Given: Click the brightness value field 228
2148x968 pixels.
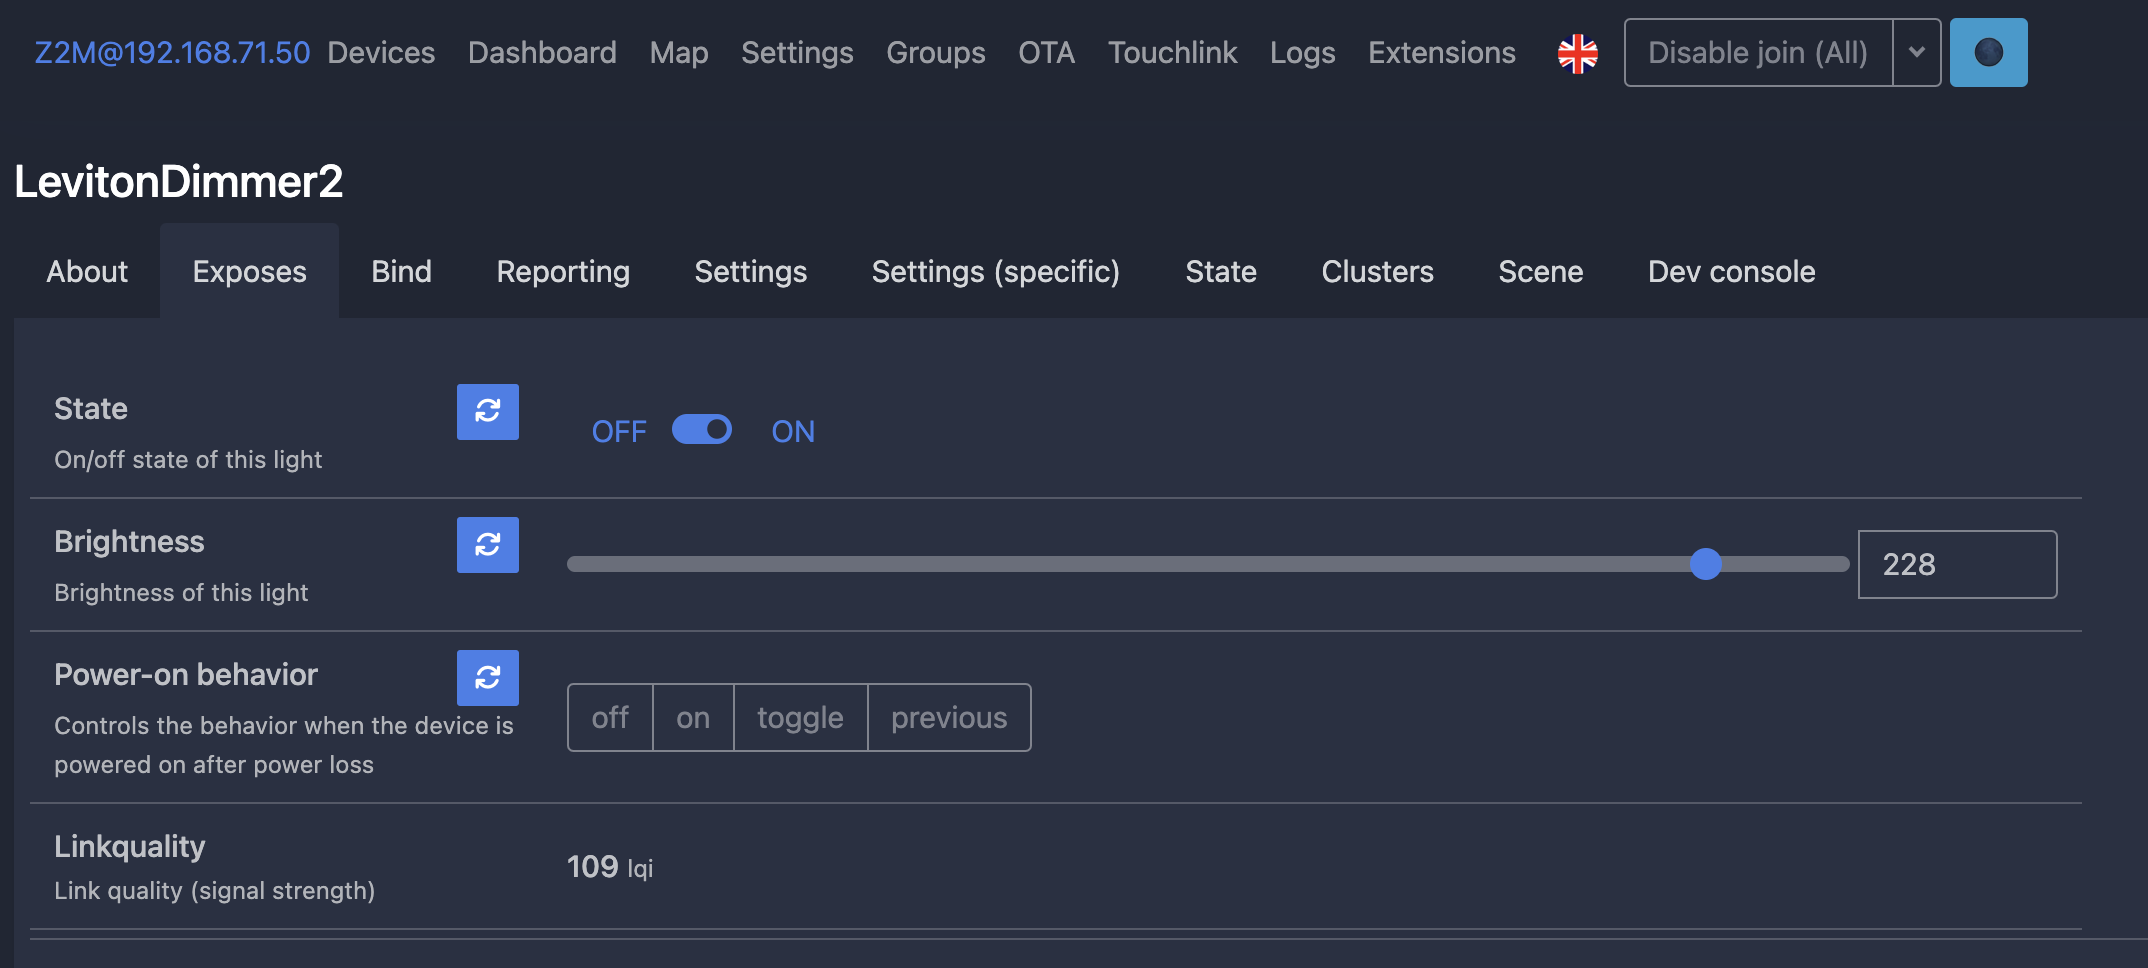Looking at the screenshot, I should (1957, 564).
